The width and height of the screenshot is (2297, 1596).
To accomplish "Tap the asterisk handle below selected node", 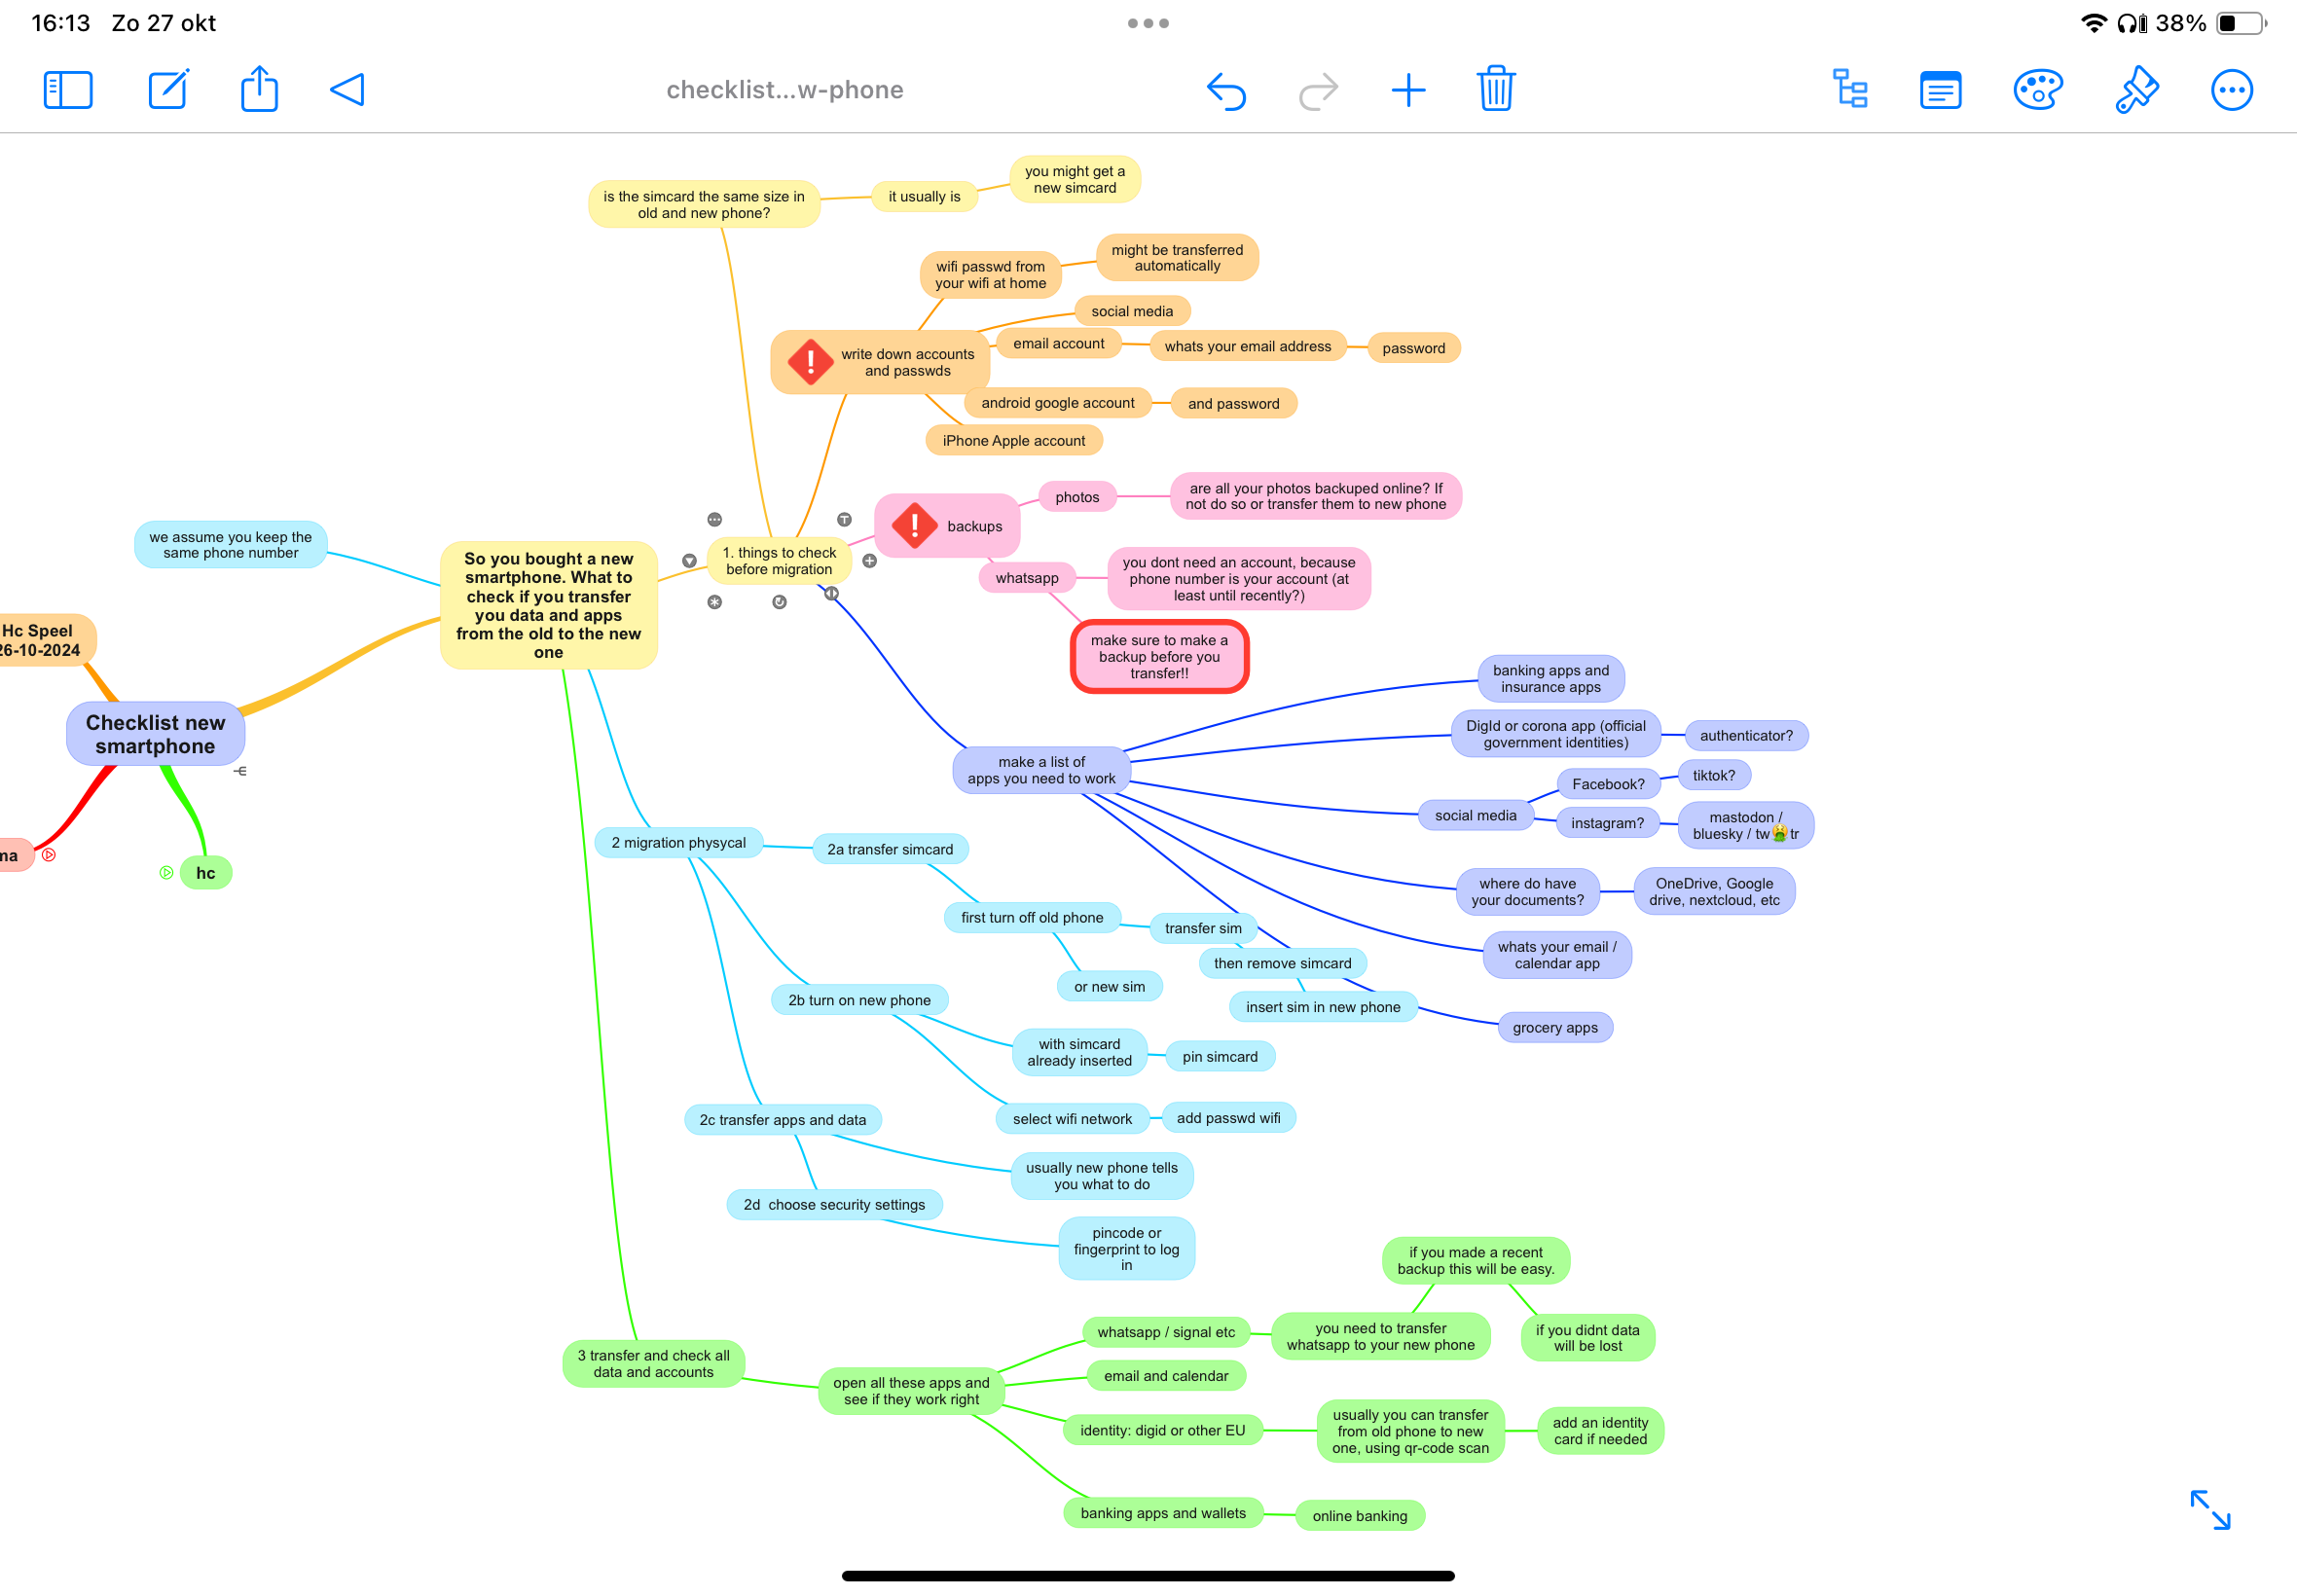I will [714, 602].
